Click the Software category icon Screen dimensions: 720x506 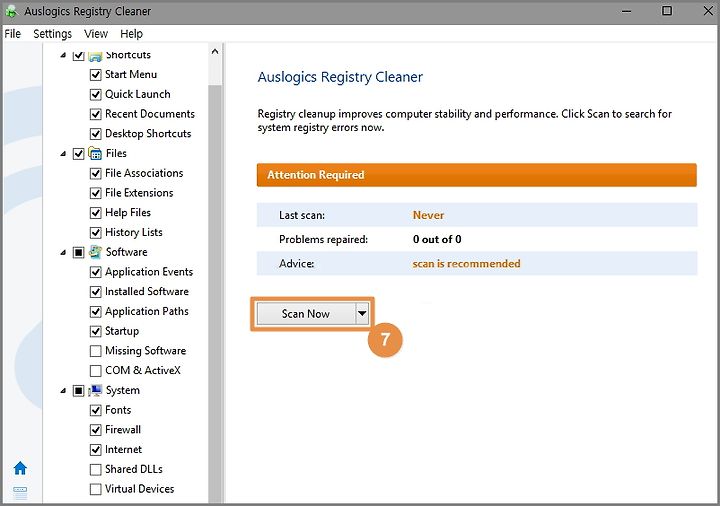point(95,252)
